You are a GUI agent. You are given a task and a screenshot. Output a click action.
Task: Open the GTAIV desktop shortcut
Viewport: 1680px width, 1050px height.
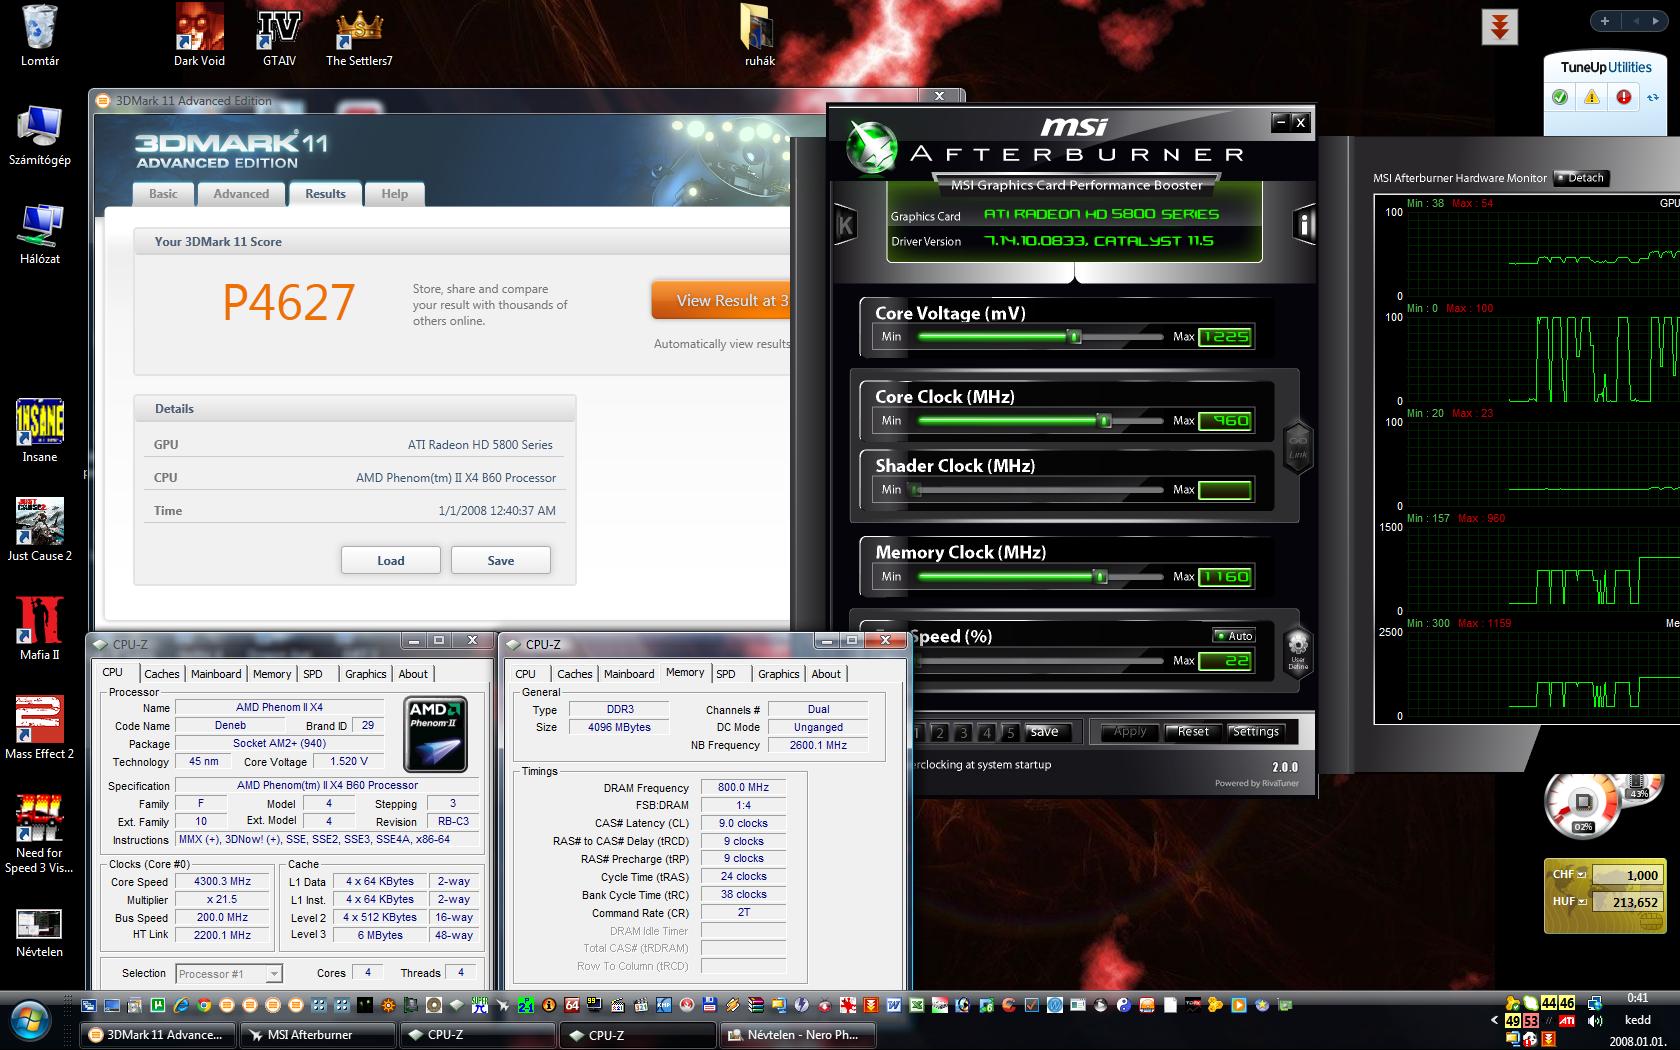pyautogui.click(x=279, y=36)
